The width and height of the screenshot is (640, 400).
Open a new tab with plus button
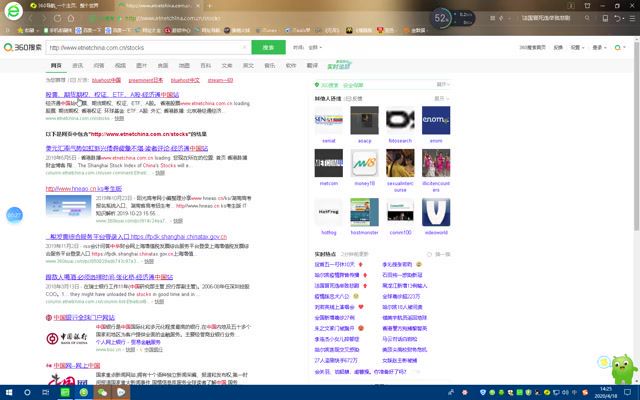[x=209, y=6]
